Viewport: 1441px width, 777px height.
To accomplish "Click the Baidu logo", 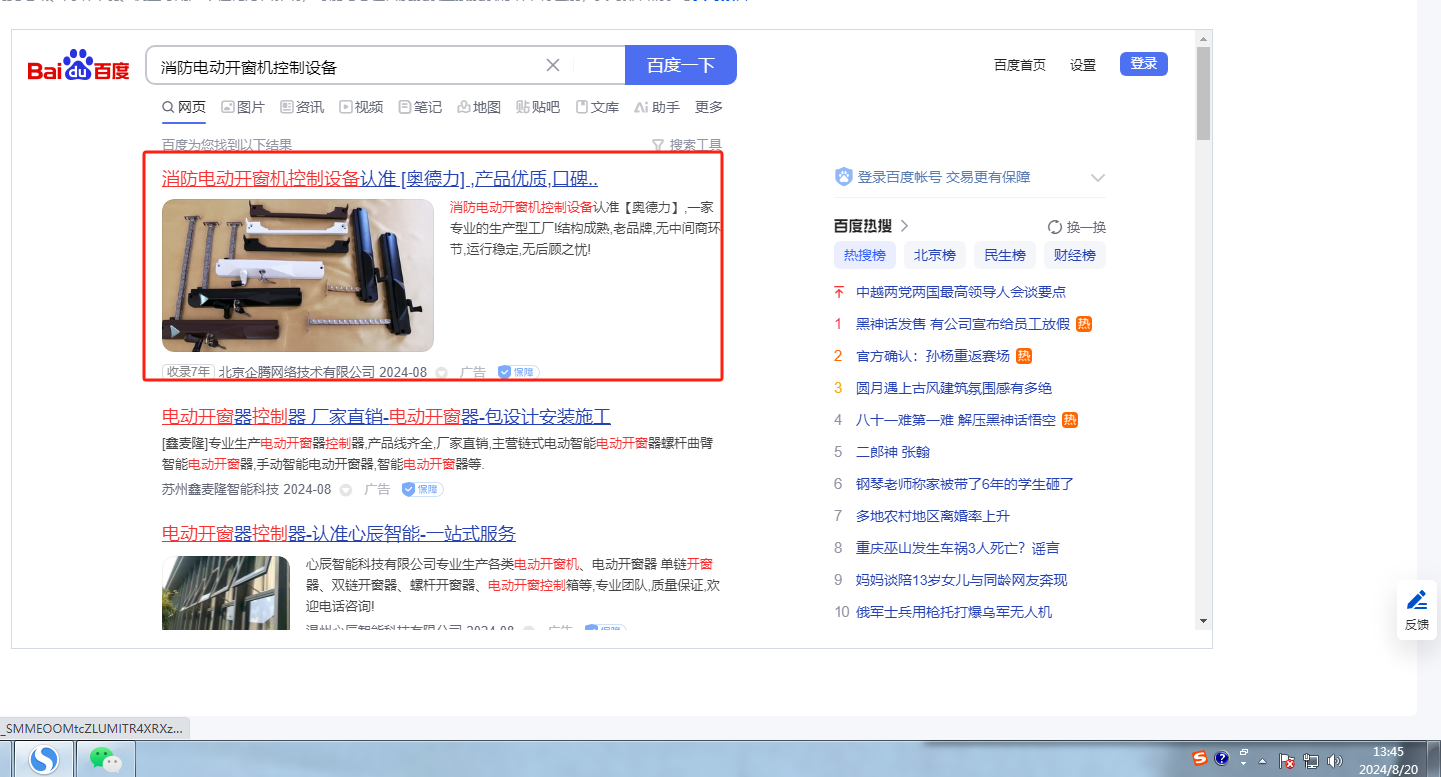I will pos(78,66).
